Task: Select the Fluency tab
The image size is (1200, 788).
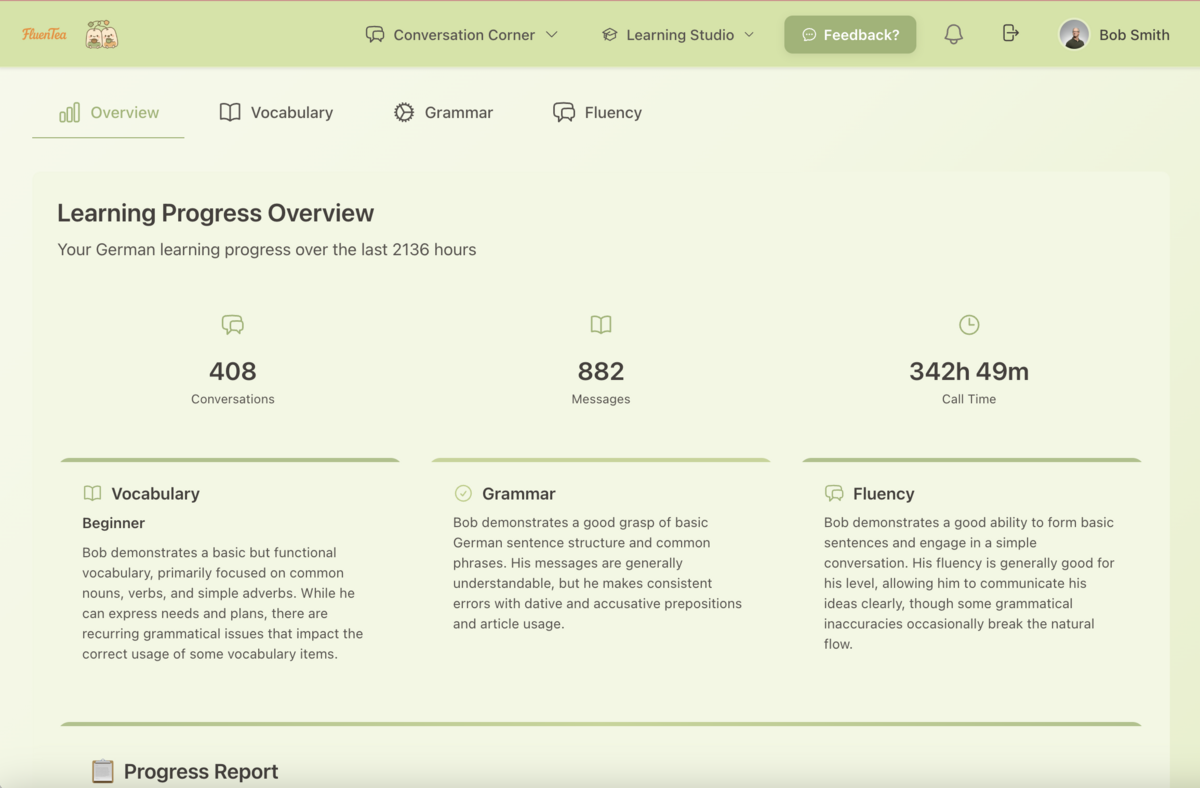Action: pyautogui.click(x=597, y=112)
